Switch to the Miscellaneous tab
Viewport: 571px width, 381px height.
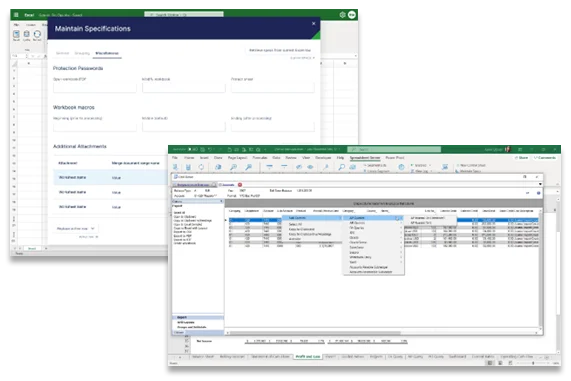coord(107,53)
